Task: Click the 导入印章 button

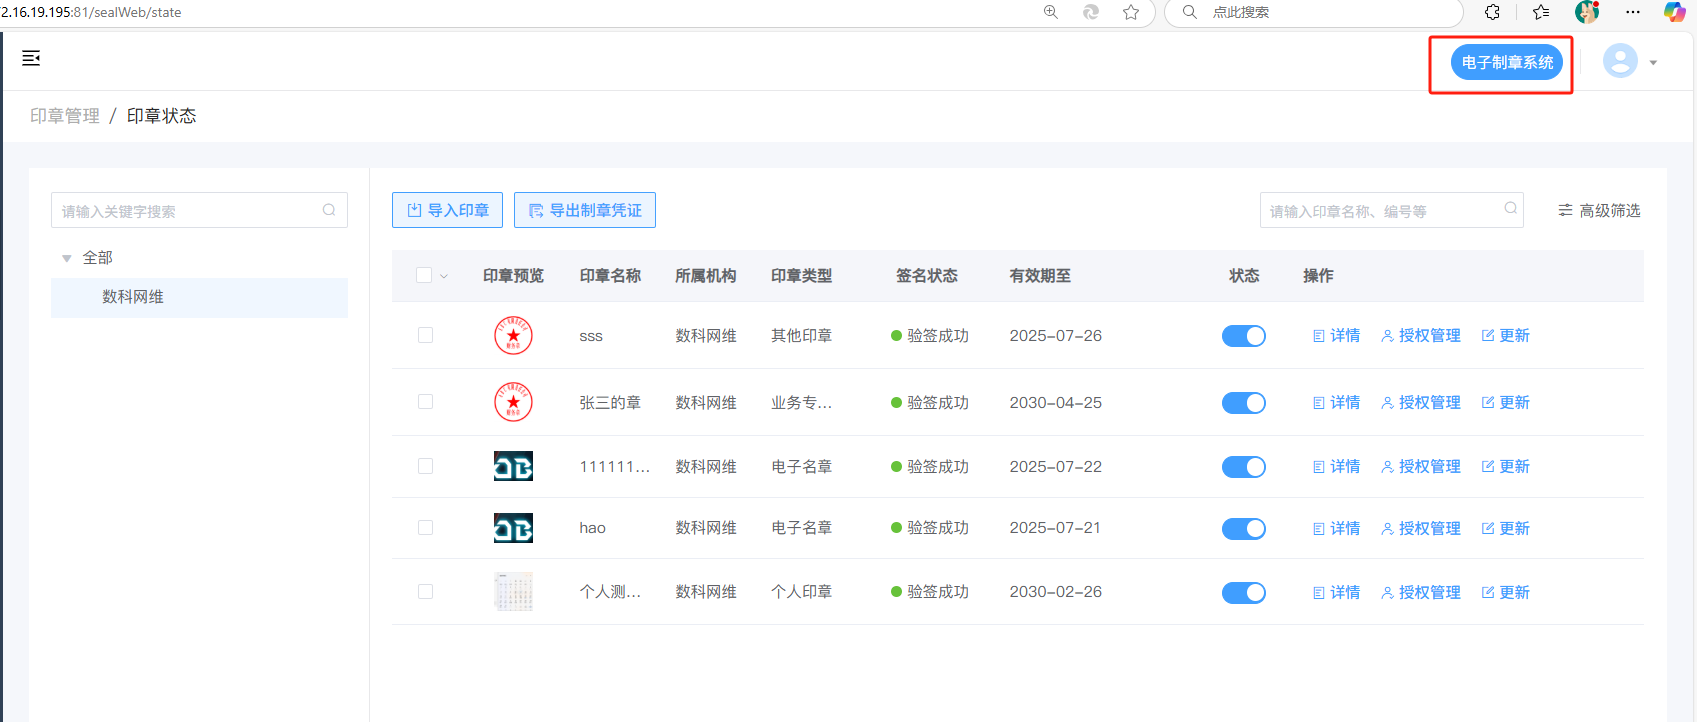Action: click(447, 210)
